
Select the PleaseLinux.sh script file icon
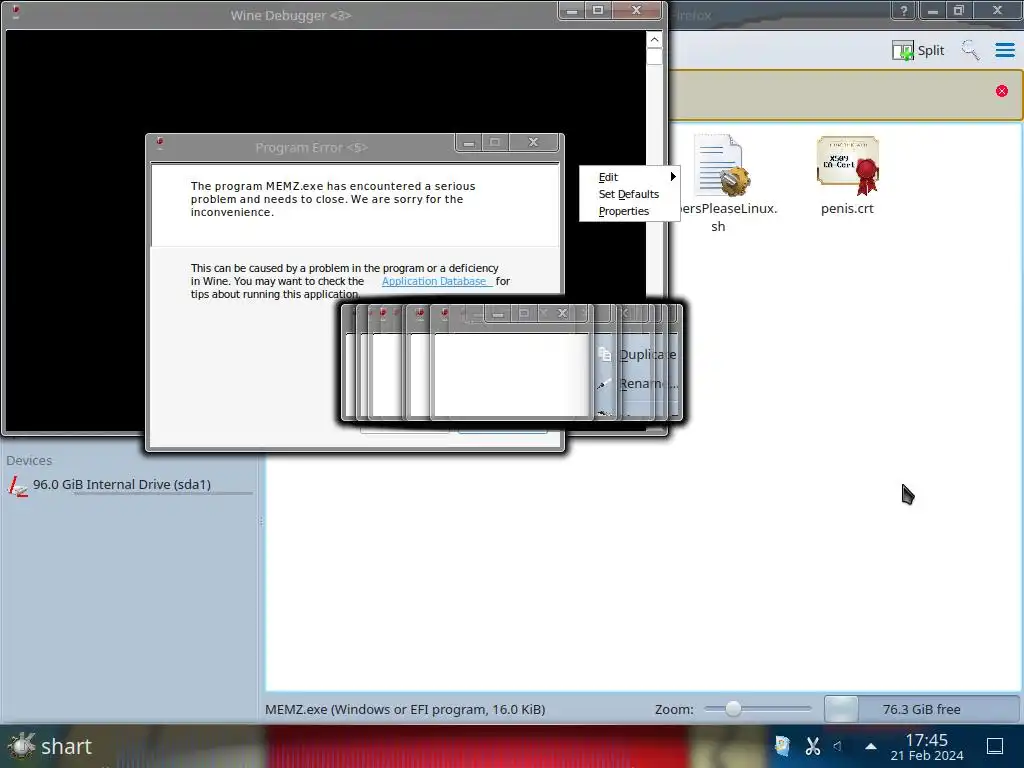coord(722,165)
